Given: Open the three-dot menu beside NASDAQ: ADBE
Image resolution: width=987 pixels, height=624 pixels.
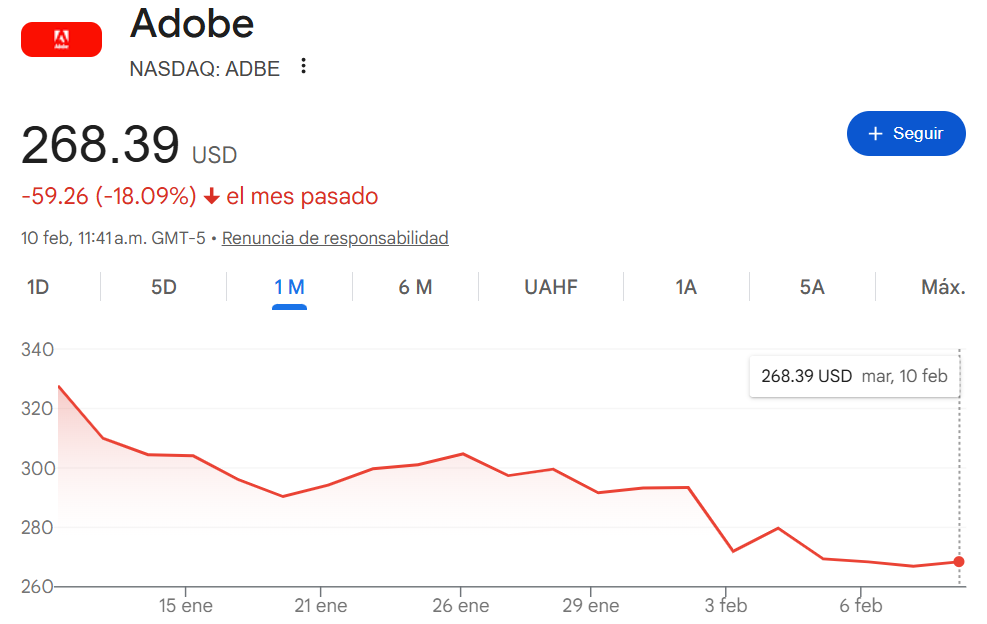Looking at the screenshot, I should (304, 67).
